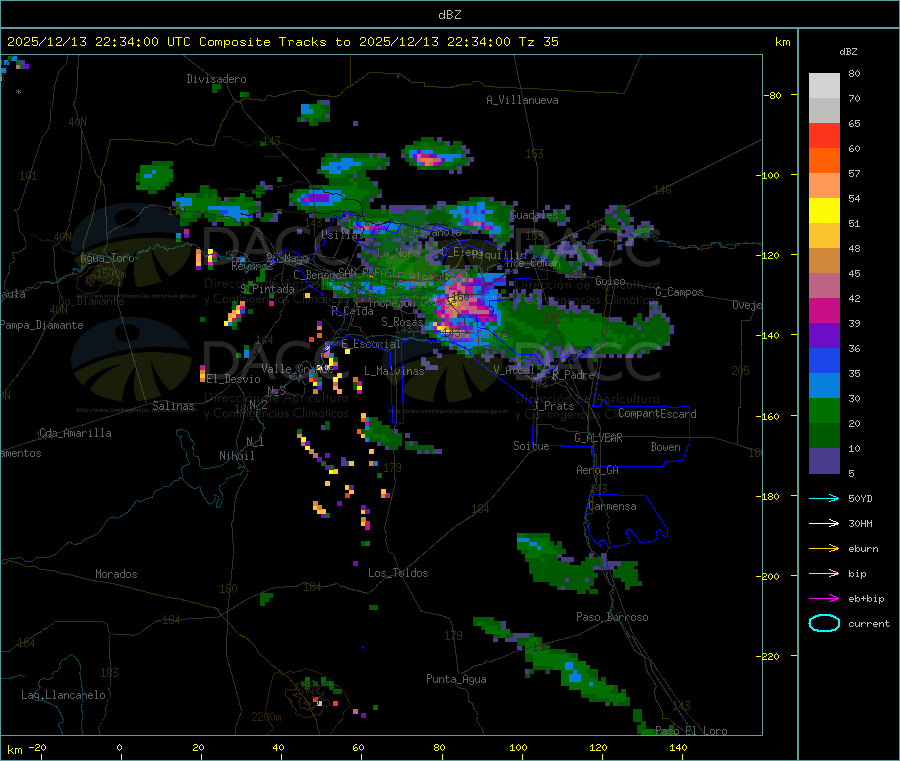Click the 'Valle_Grande' map label
The width and height of the screenshot is (900, 761).
297,369
